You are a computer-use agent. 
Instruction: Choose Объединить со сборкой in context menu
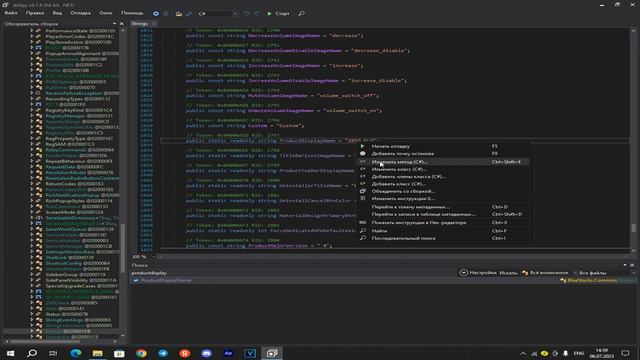(x=444, y=191)
